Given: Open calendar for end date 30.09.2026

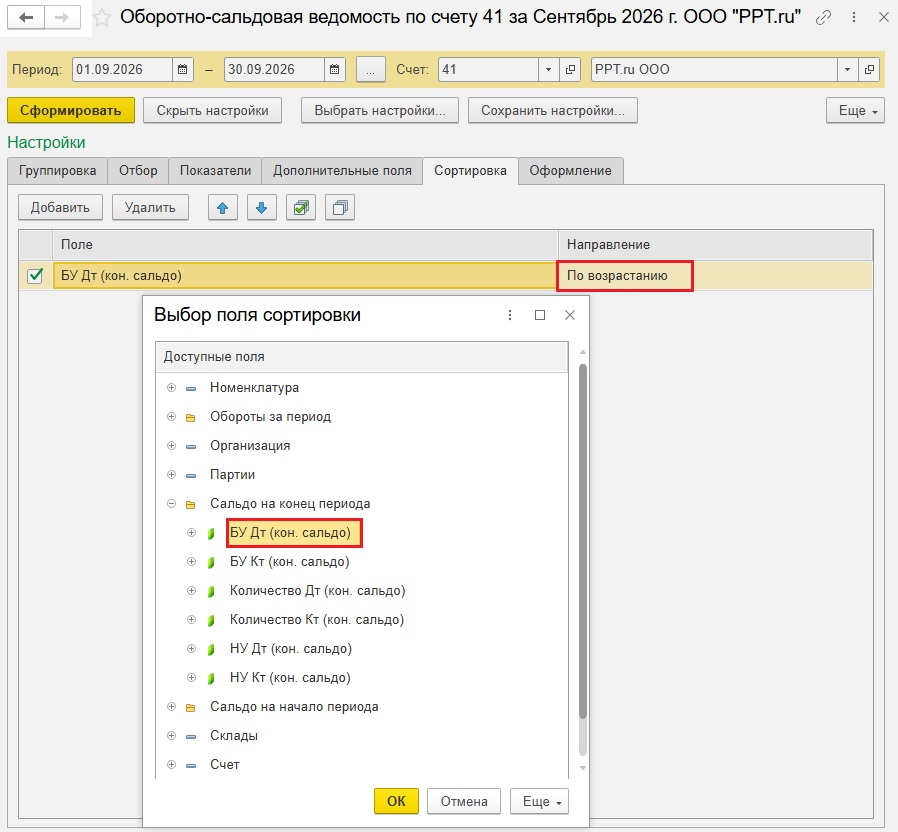Looking at the screenshot, I should pyautogui.click(x=334, y=69).
